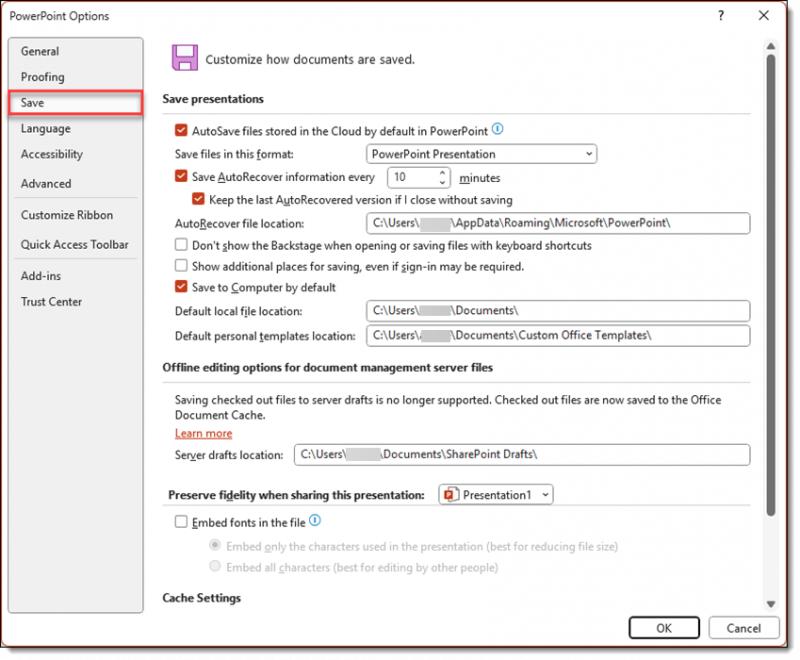Open the Advanced options category
This screenshot has width=800, height=660.
[46, 184]
